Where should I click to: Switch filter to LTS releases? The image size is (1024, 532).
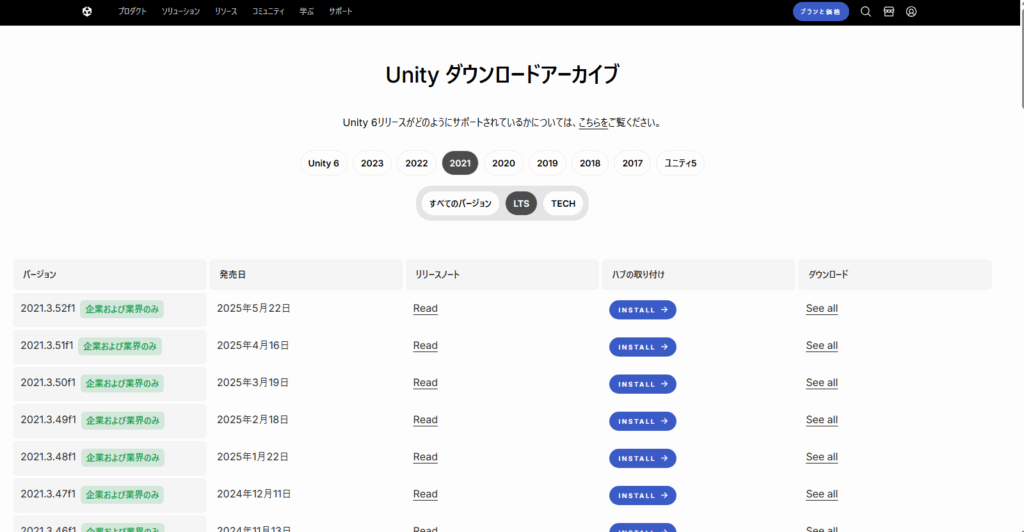521,204
